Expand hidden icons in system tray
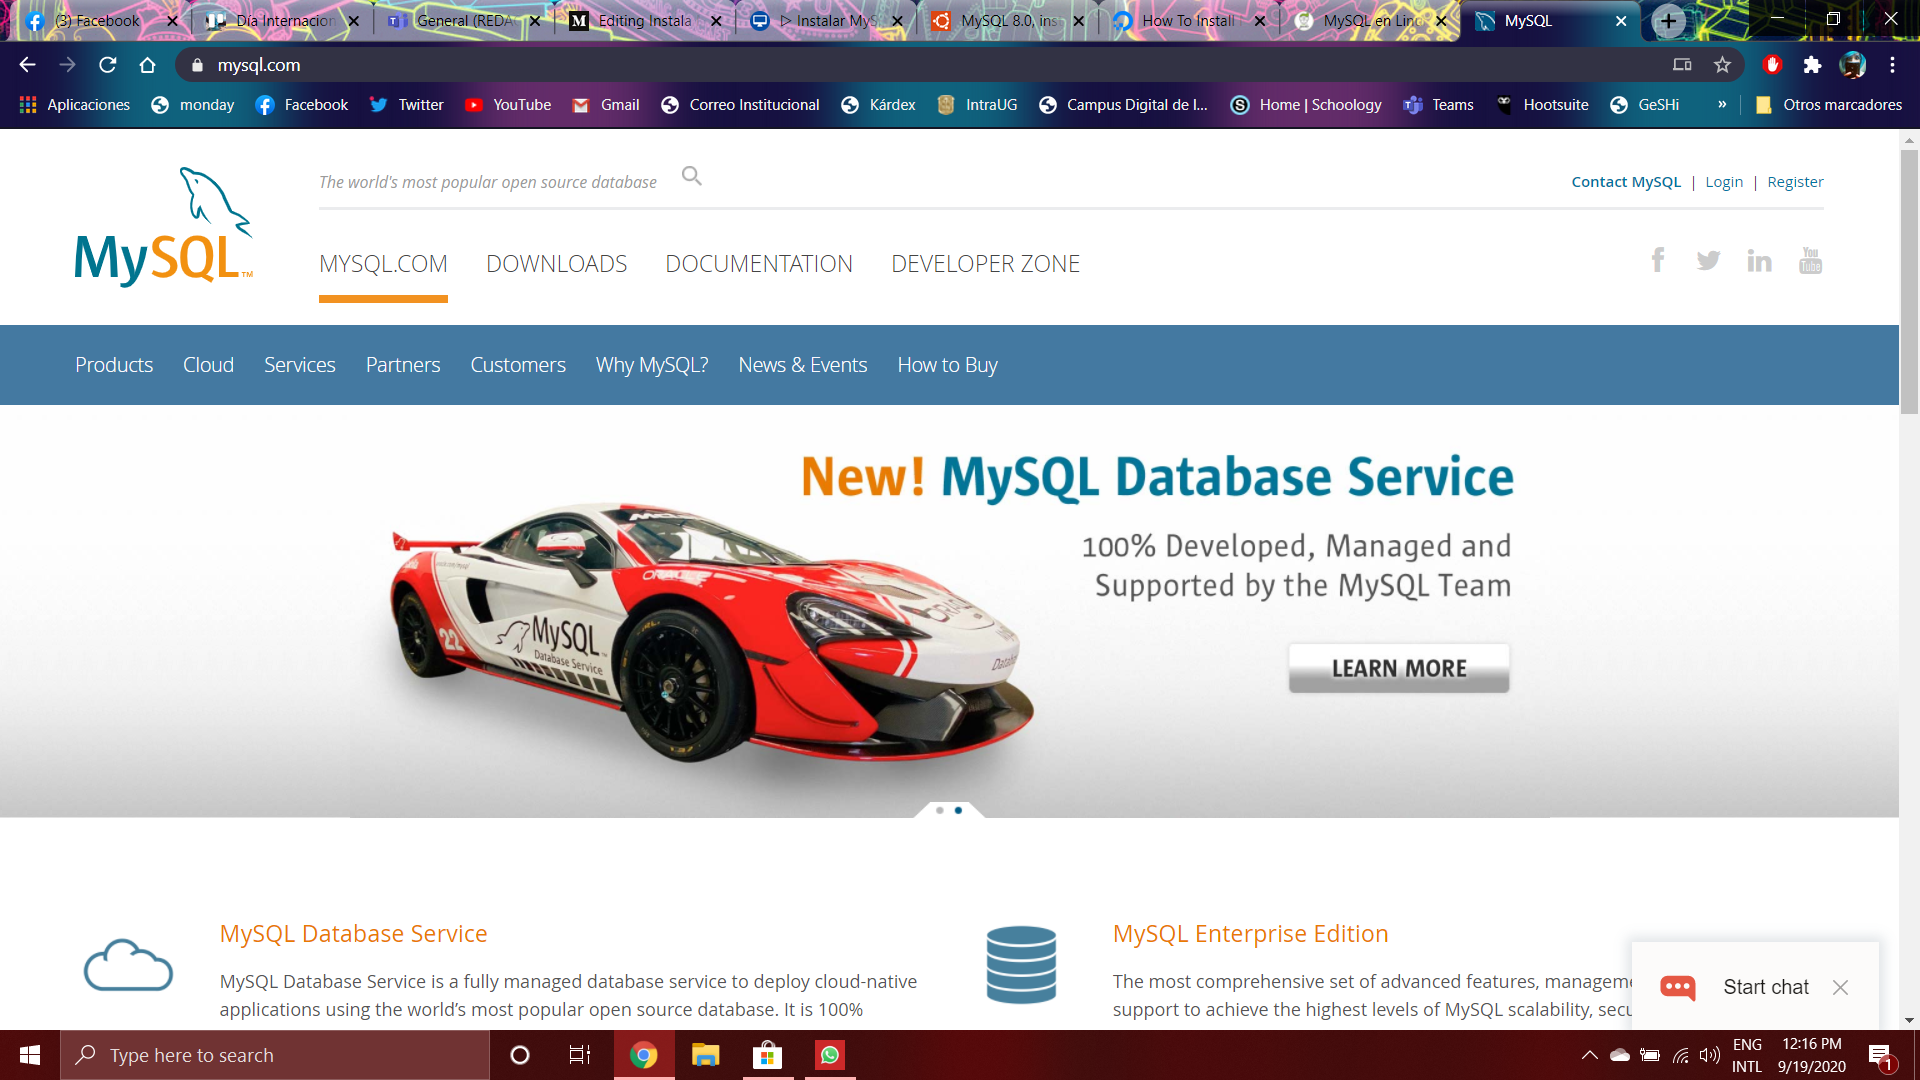1920x1080 pixels. point(1590,1055)
